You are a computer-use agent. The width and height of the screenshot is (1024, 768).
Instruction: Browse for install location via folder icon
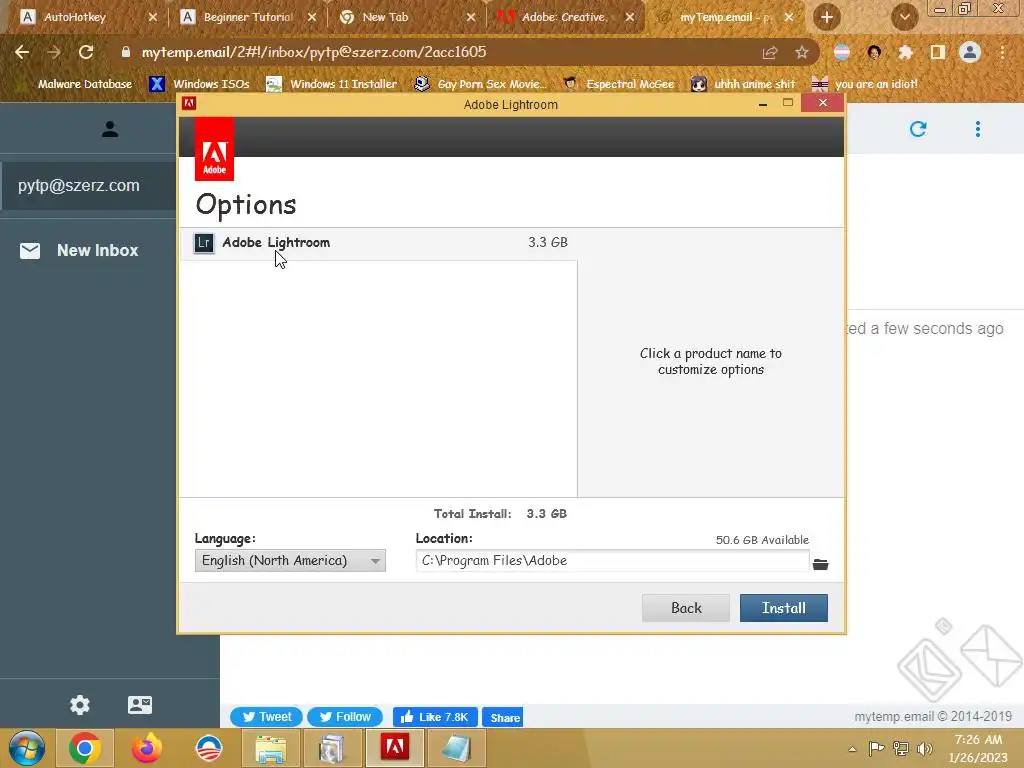tap(821, 564)
